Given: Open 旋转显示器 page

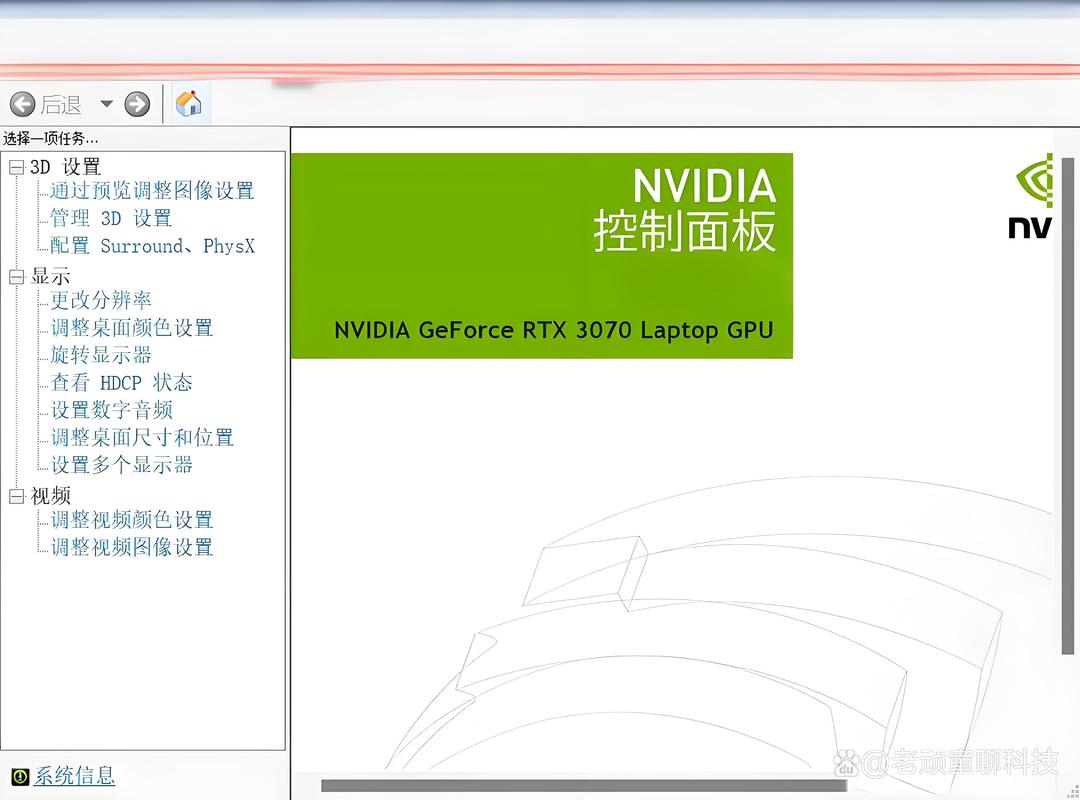Looking at the screenshot, I should [x=101, y=356].
